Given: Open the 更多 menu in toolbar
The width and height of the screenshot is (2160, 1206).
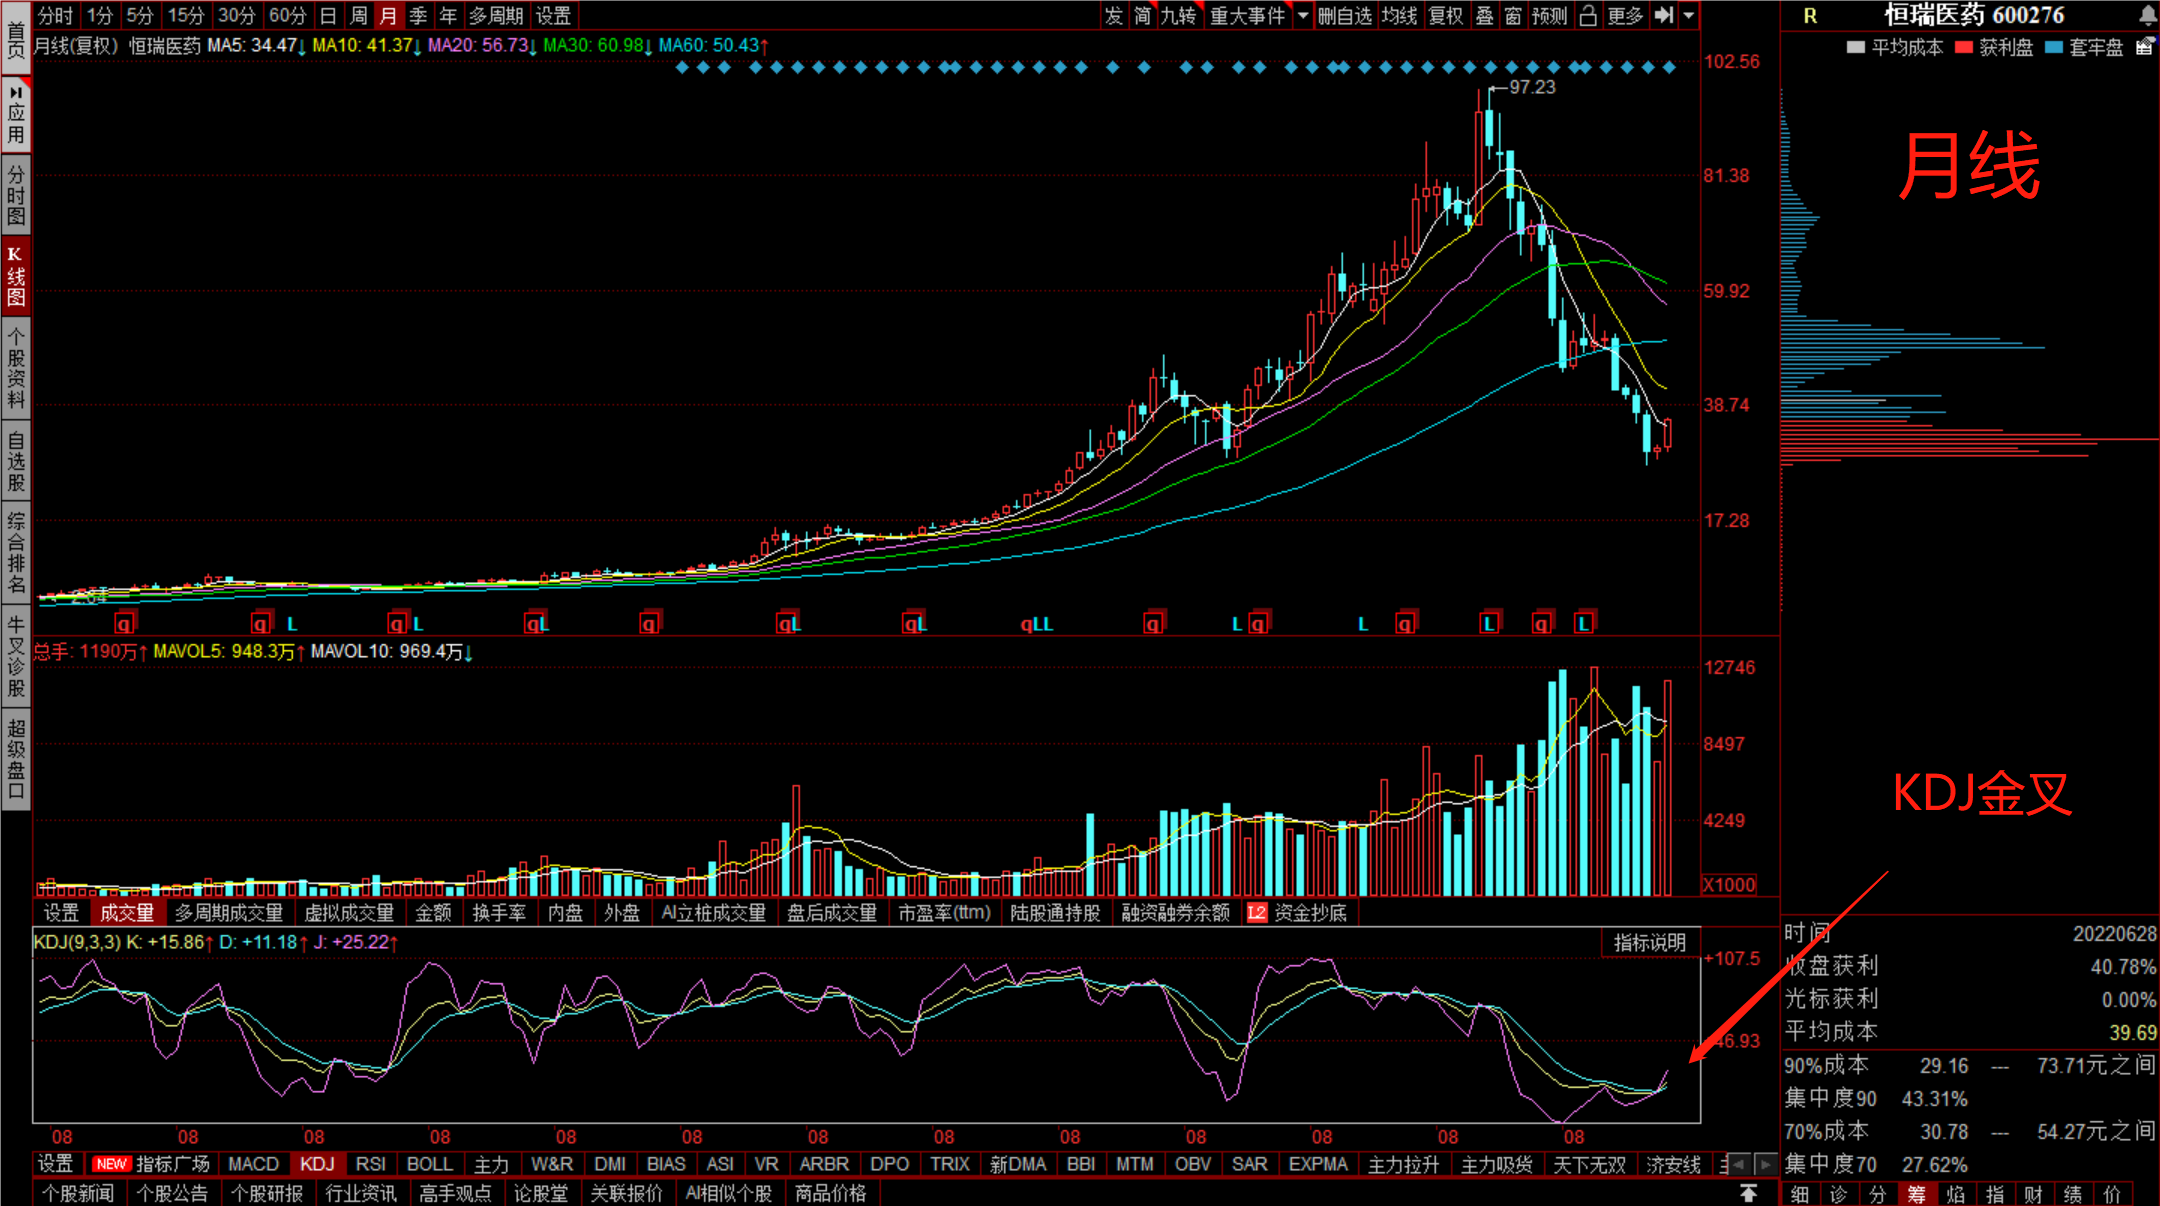Looking at the screenshot, I should (x=1625, y=15).
